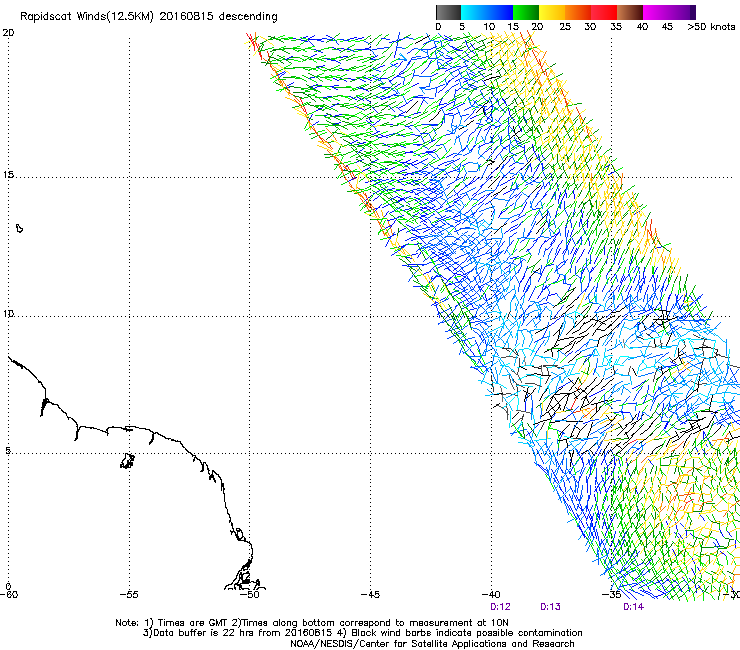Click the '20' latitude axis label
This screenshot has width=740, height=650.
coord(8,33)
